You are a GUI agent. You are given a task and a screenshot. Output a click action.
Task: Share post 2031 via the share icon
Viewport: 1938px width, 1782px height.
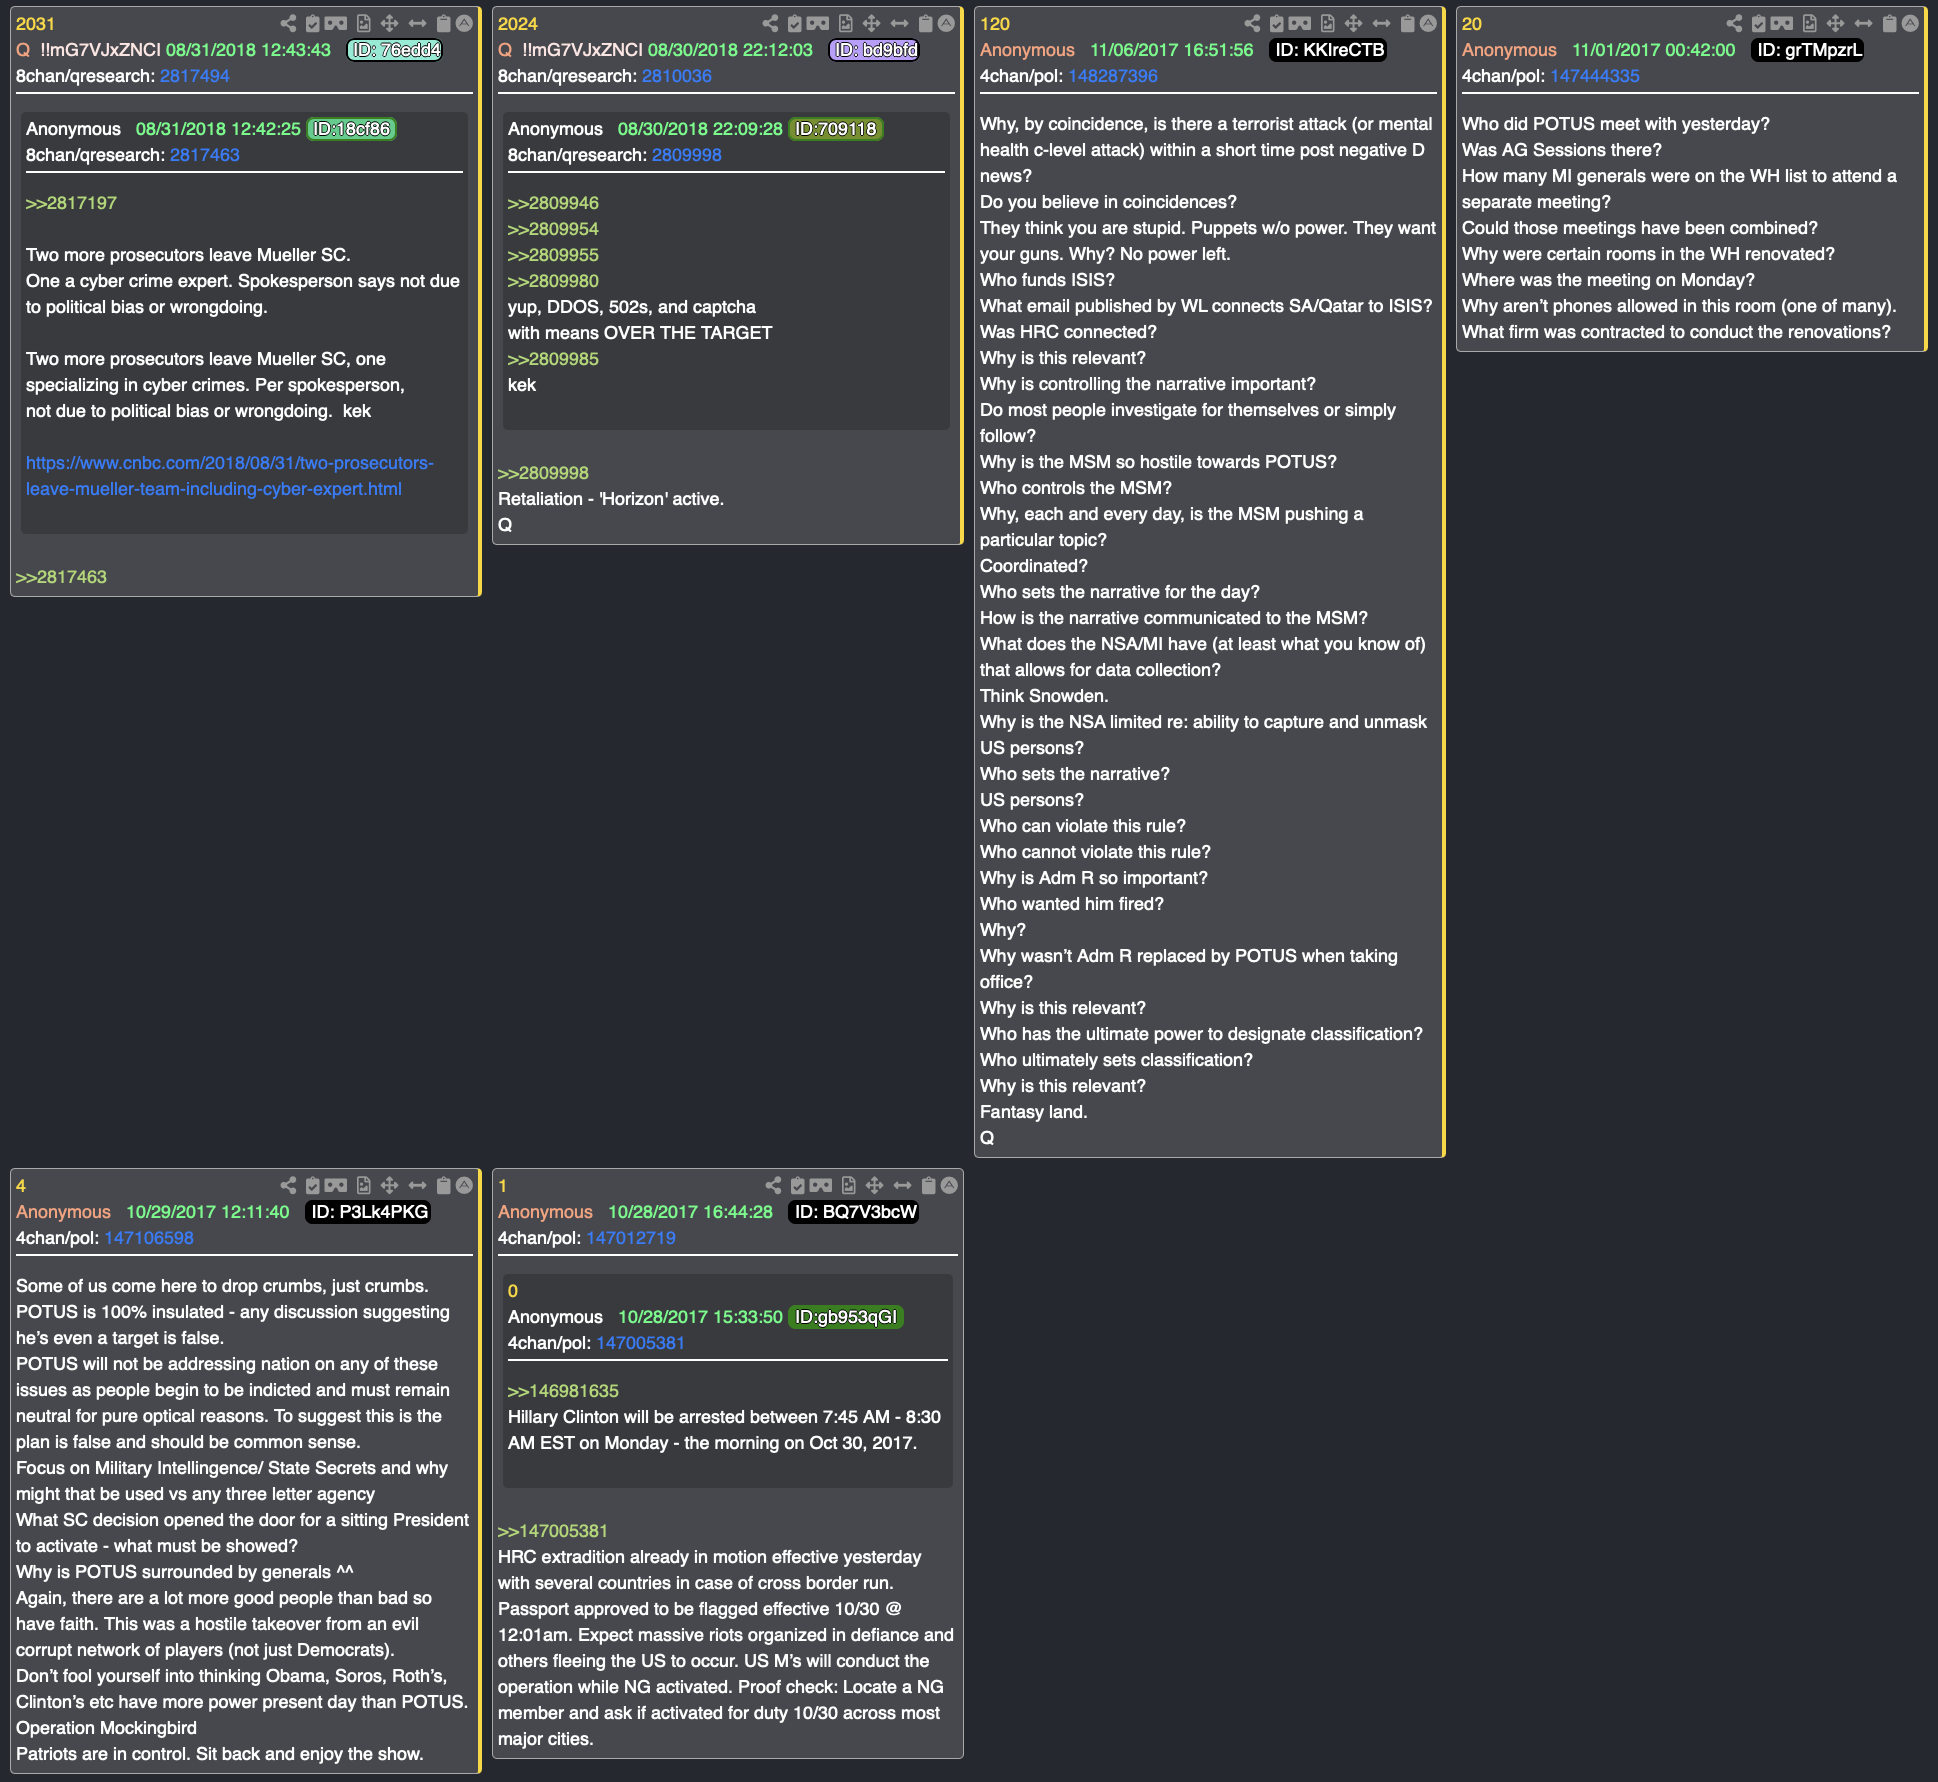point(288,23)
